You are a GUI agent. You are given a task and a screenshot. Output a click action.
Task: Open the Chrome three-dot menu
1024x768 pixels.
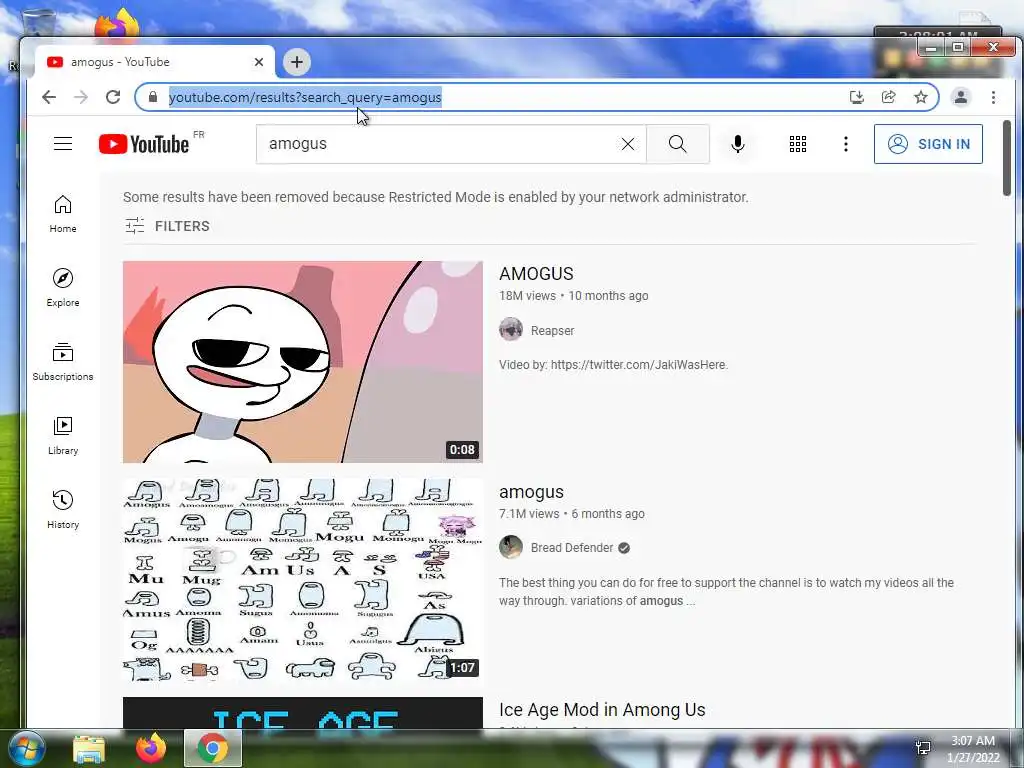pos(993,97)
